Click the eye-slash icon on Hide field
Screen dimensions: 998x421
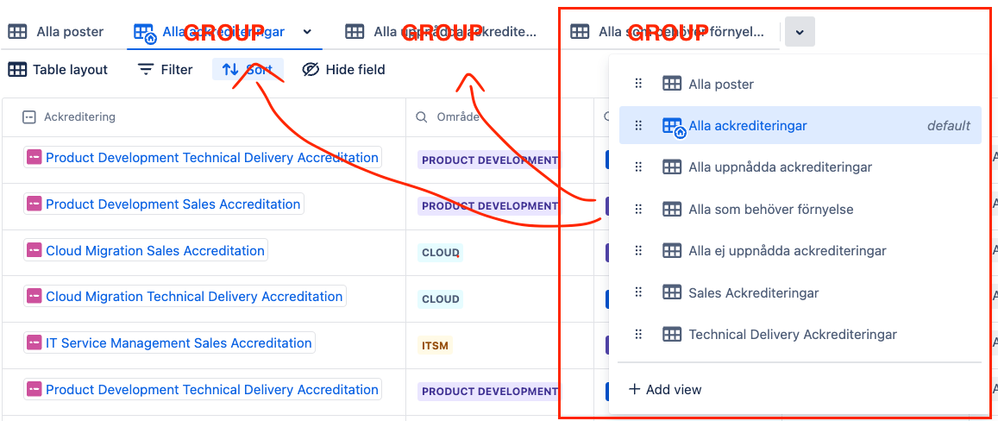(310, 69)
